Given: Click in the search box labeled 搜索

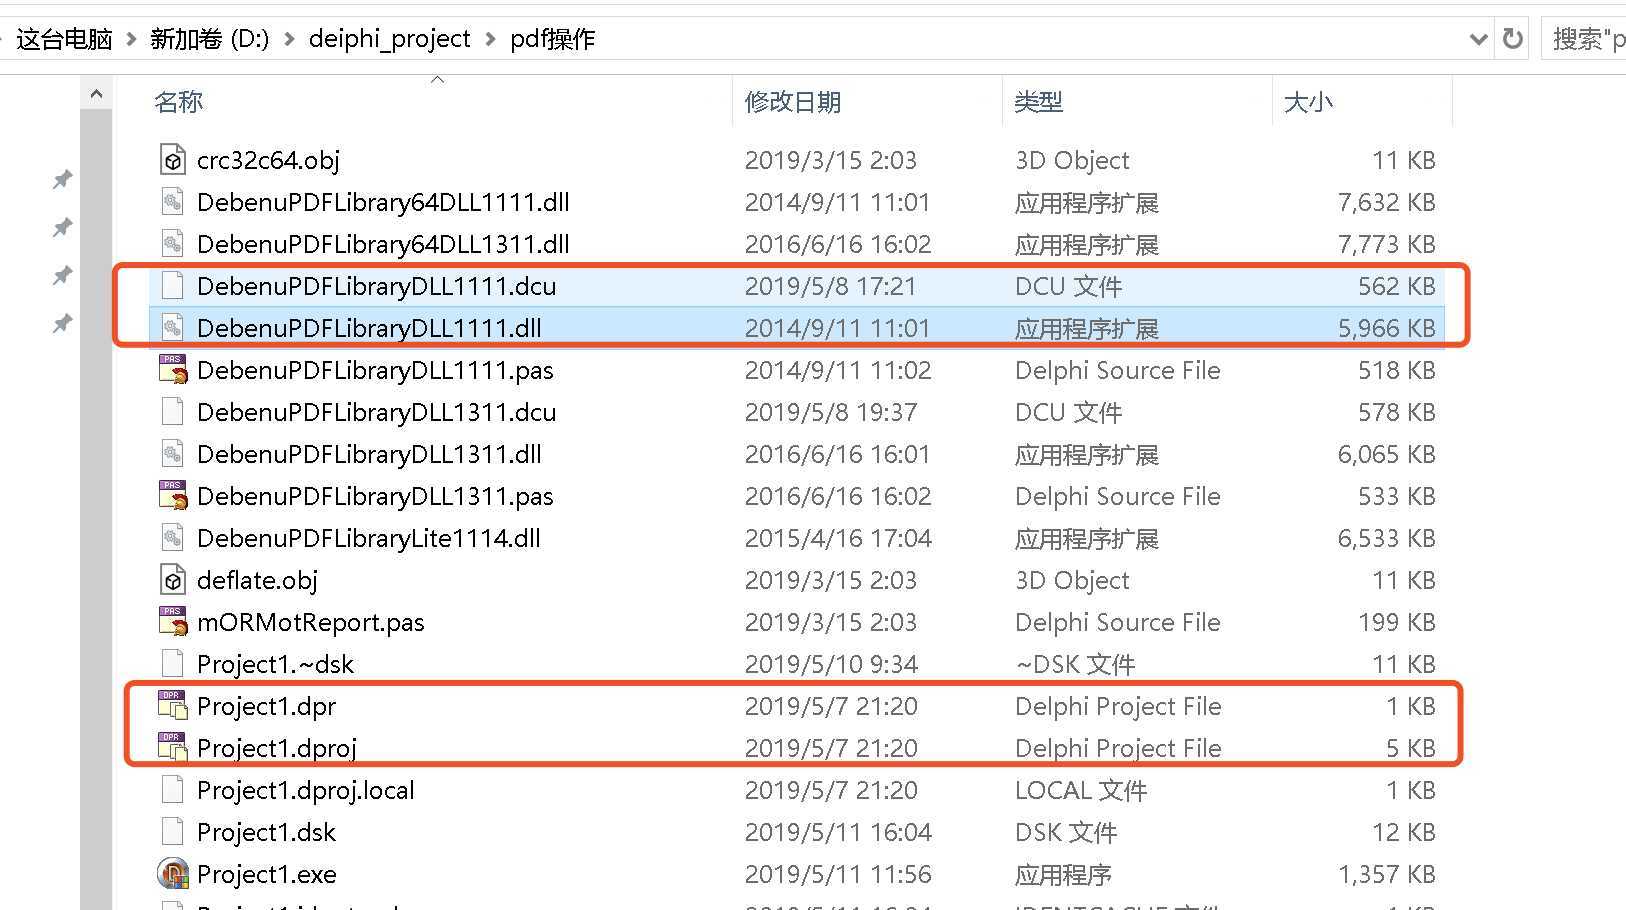Looking at the screenshot, I should tap(1585, 39).
